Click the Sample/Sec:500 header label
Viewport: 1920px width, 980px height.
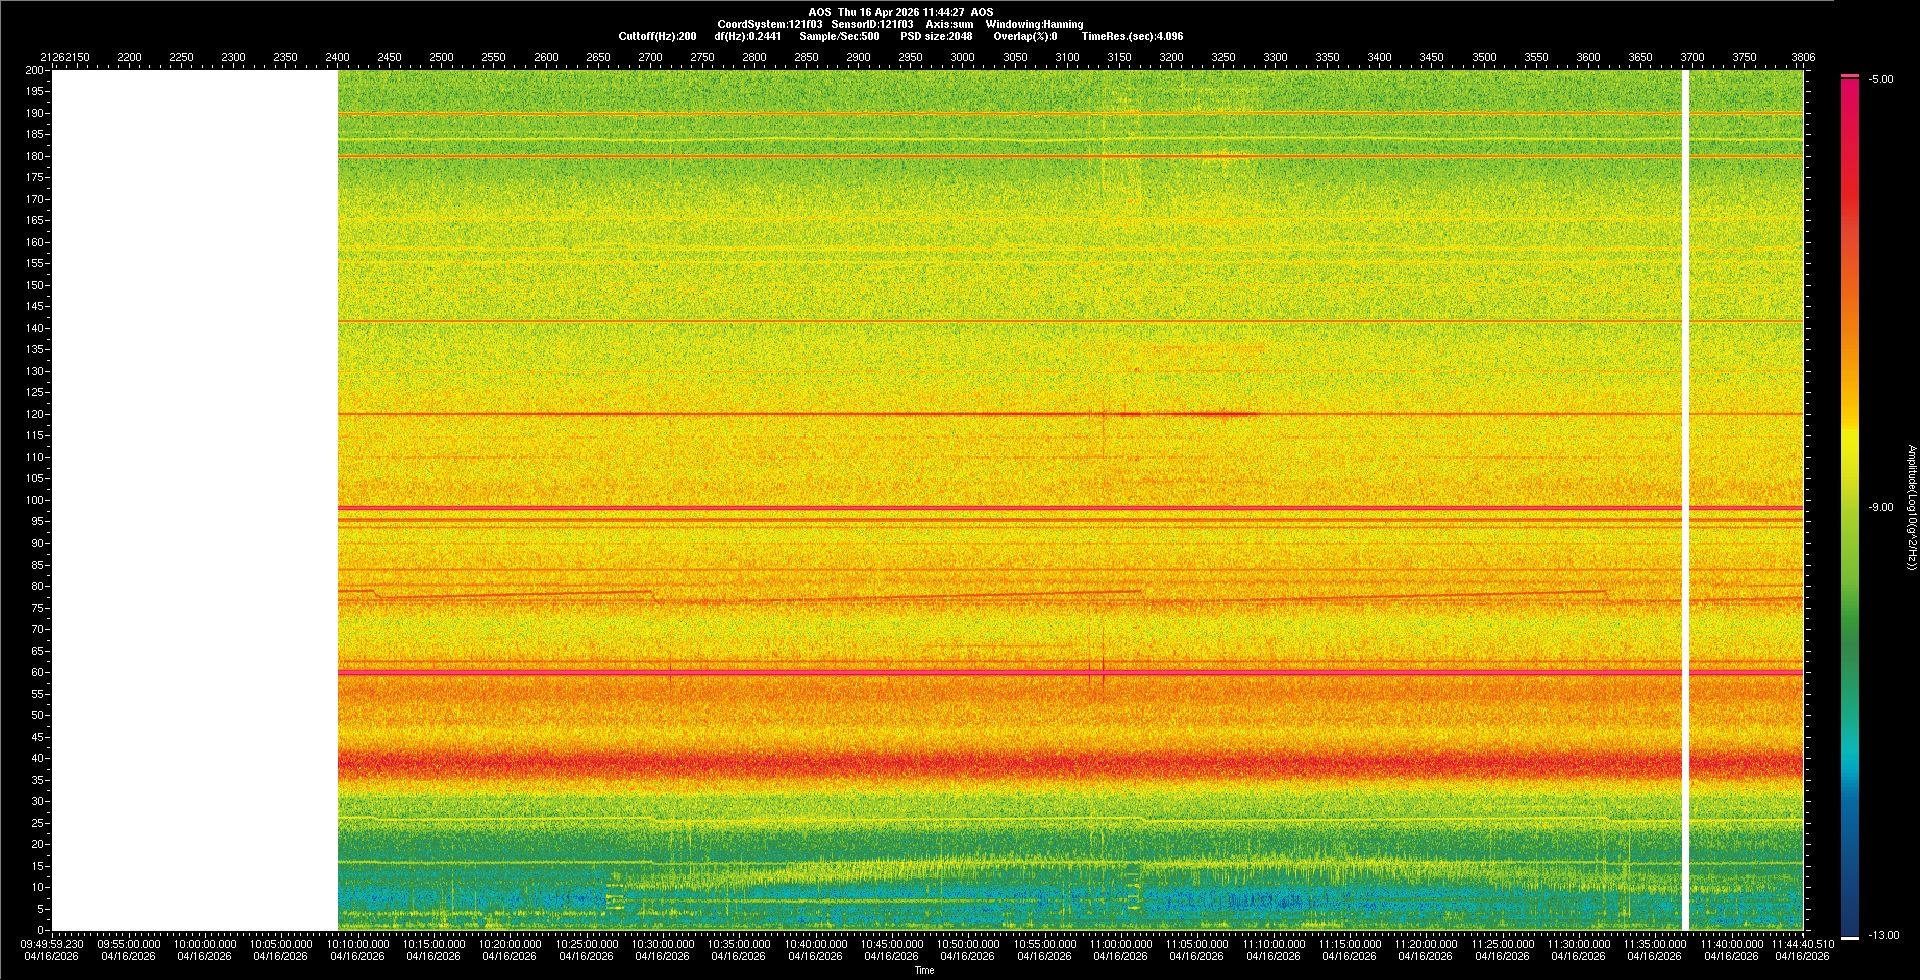coord(839,37)
